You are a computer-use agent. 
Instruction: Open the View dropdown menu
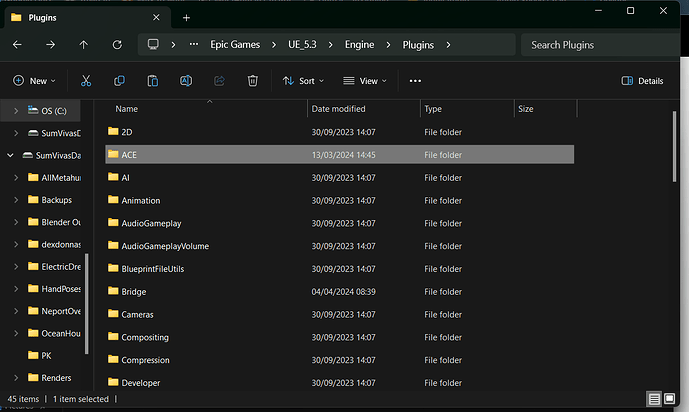pos(365,81)
